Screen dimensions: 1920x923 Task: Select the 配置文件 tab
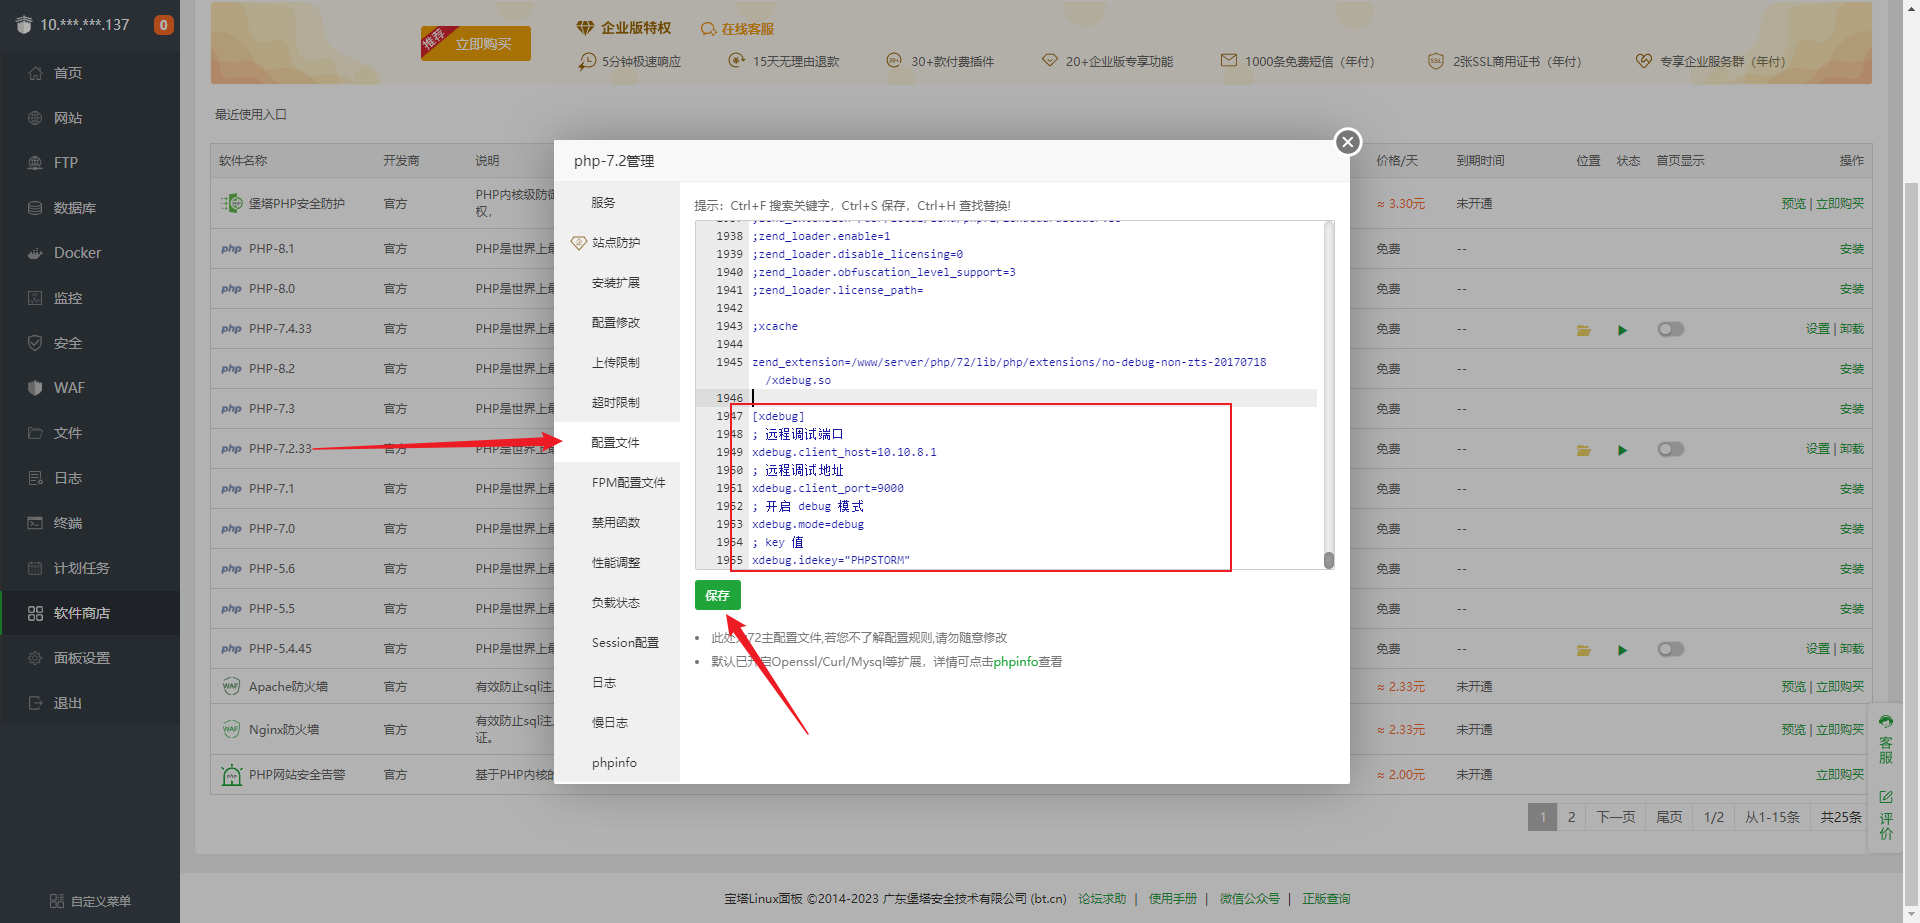[x=617, y=442]
